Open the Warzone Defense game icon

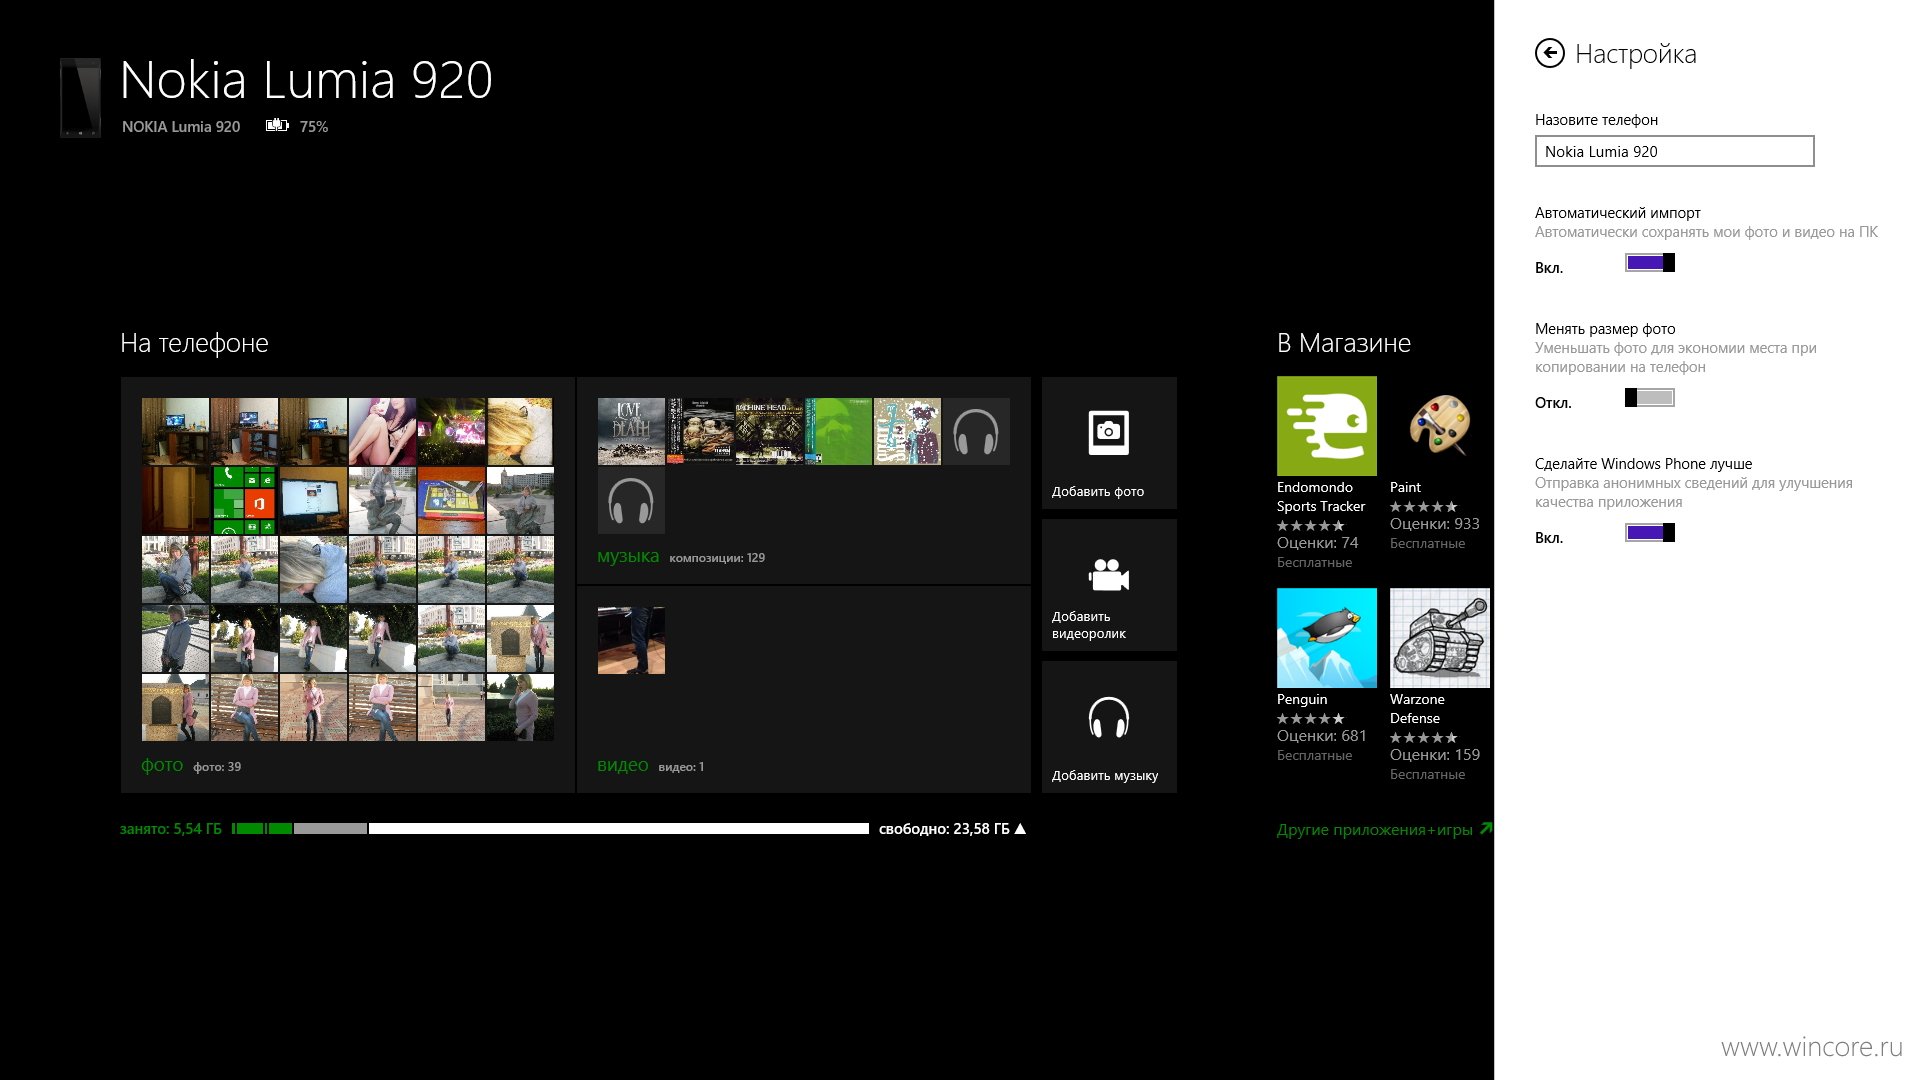click(x=1440, y=638)
